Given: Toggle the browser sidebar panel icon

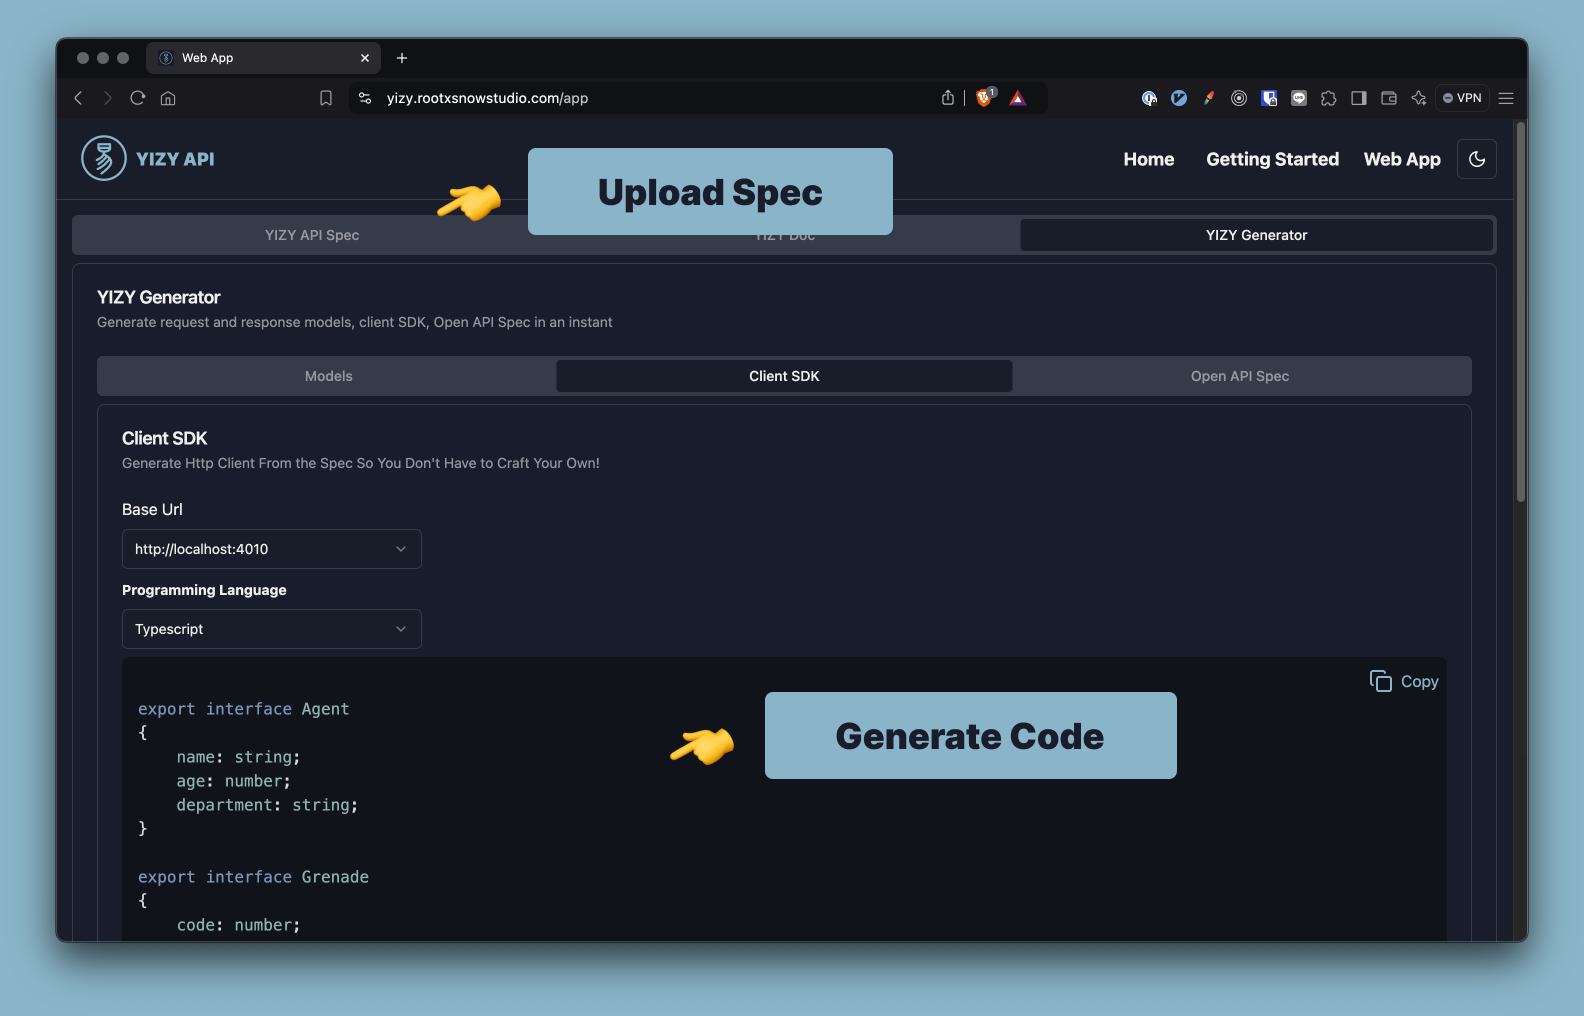Looking at the screenshot, I should pos(1359,98).
